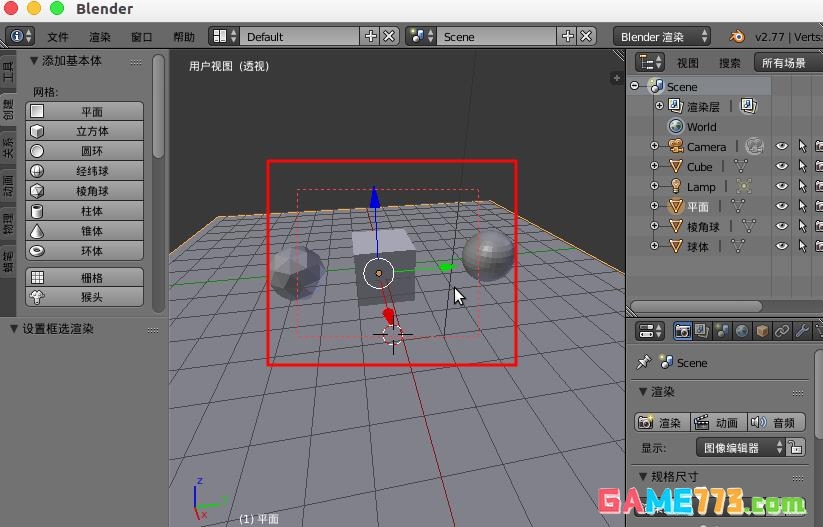Add a new scene
This screenshot has height=527, width=823.
(x=567, y=36)
